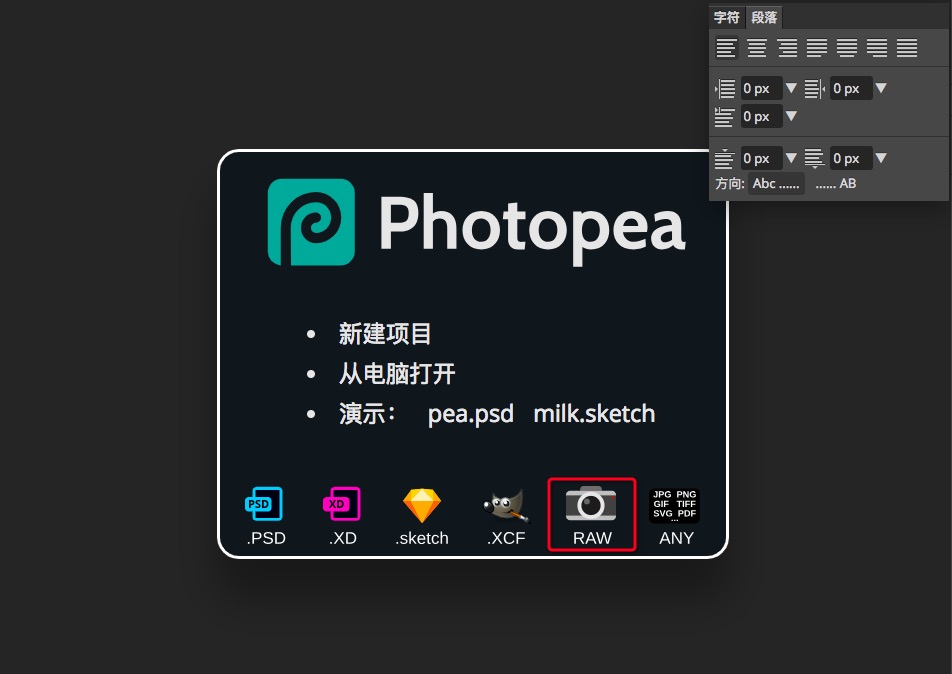952x674 pixels.
Task: Choose justify with last line centered
Action: pos(847,48)
